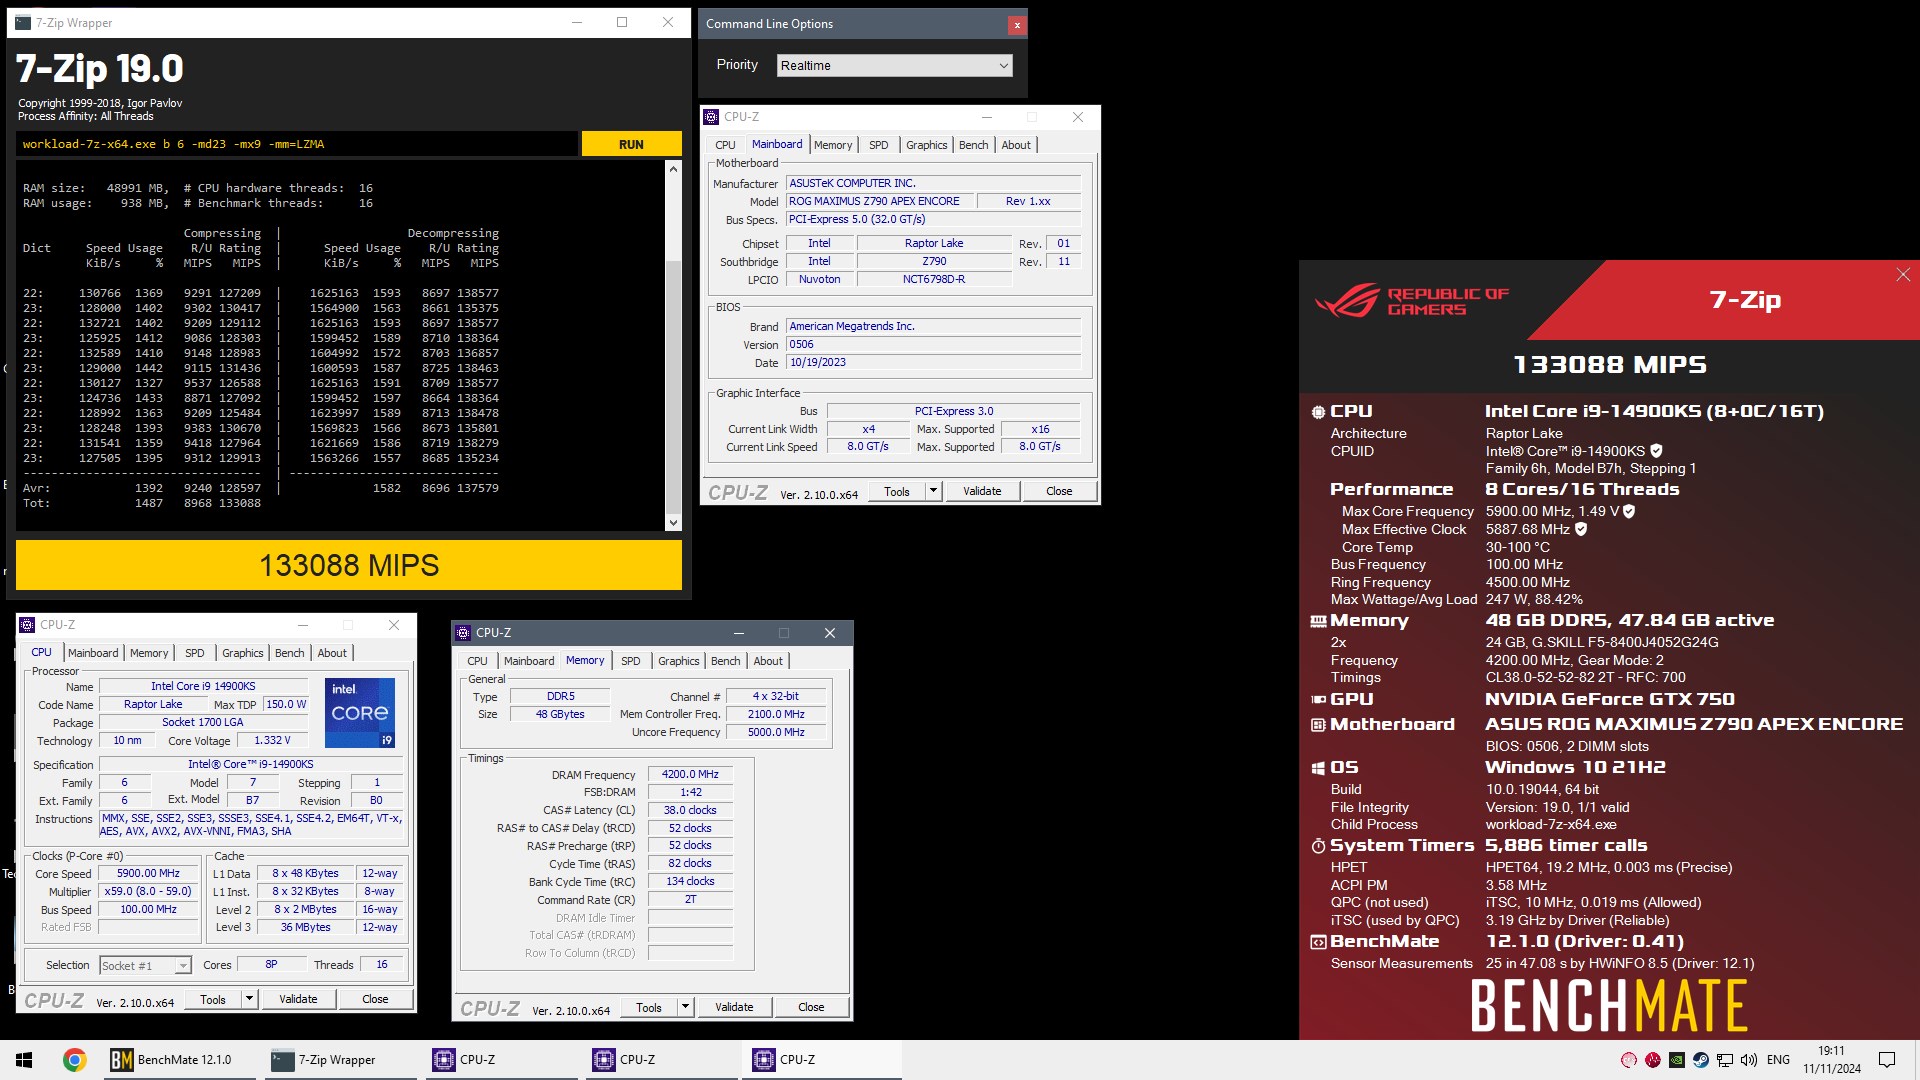Click the CAS# Latency value 38.0 clocks
This screenshot has width=1920, height=1080.
[x=690, y=810]
